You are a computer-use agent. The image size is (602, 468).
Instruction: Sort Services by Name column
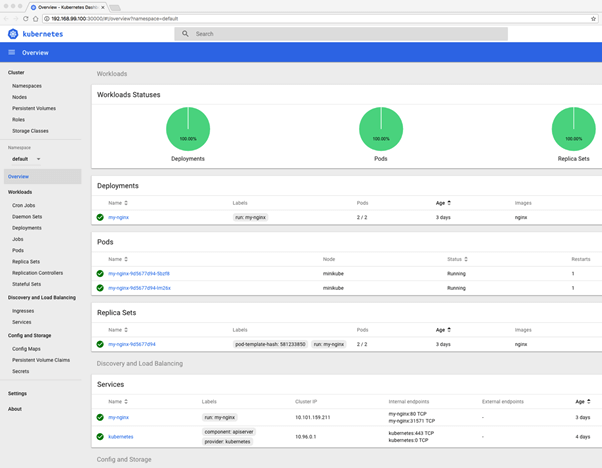point(118,402)
